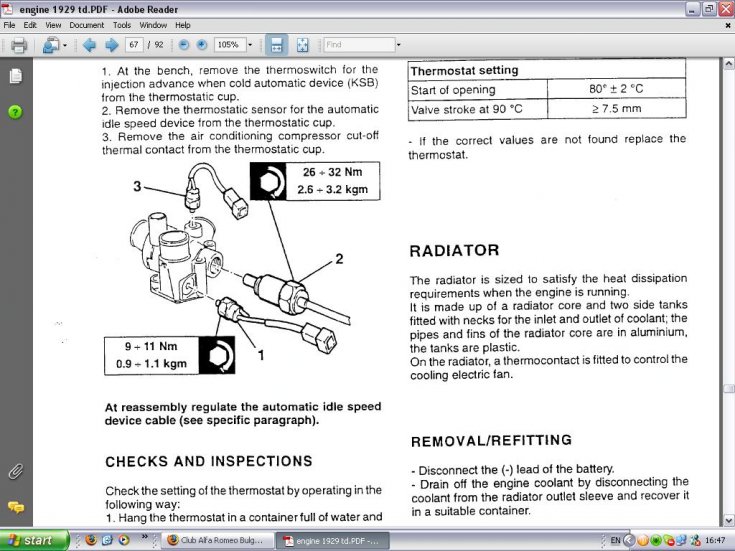
Task: Open the help question mark panel
Action: pos(15,111)
